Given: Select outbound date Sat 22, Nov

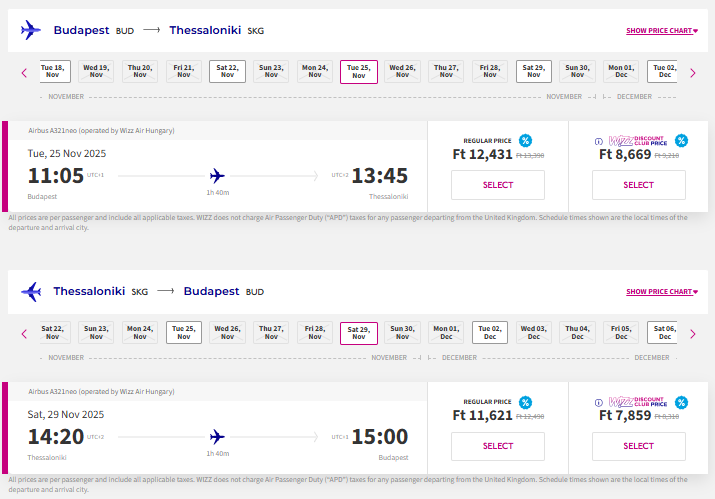Looking at the screenshot, I should (x=227, y=71).
